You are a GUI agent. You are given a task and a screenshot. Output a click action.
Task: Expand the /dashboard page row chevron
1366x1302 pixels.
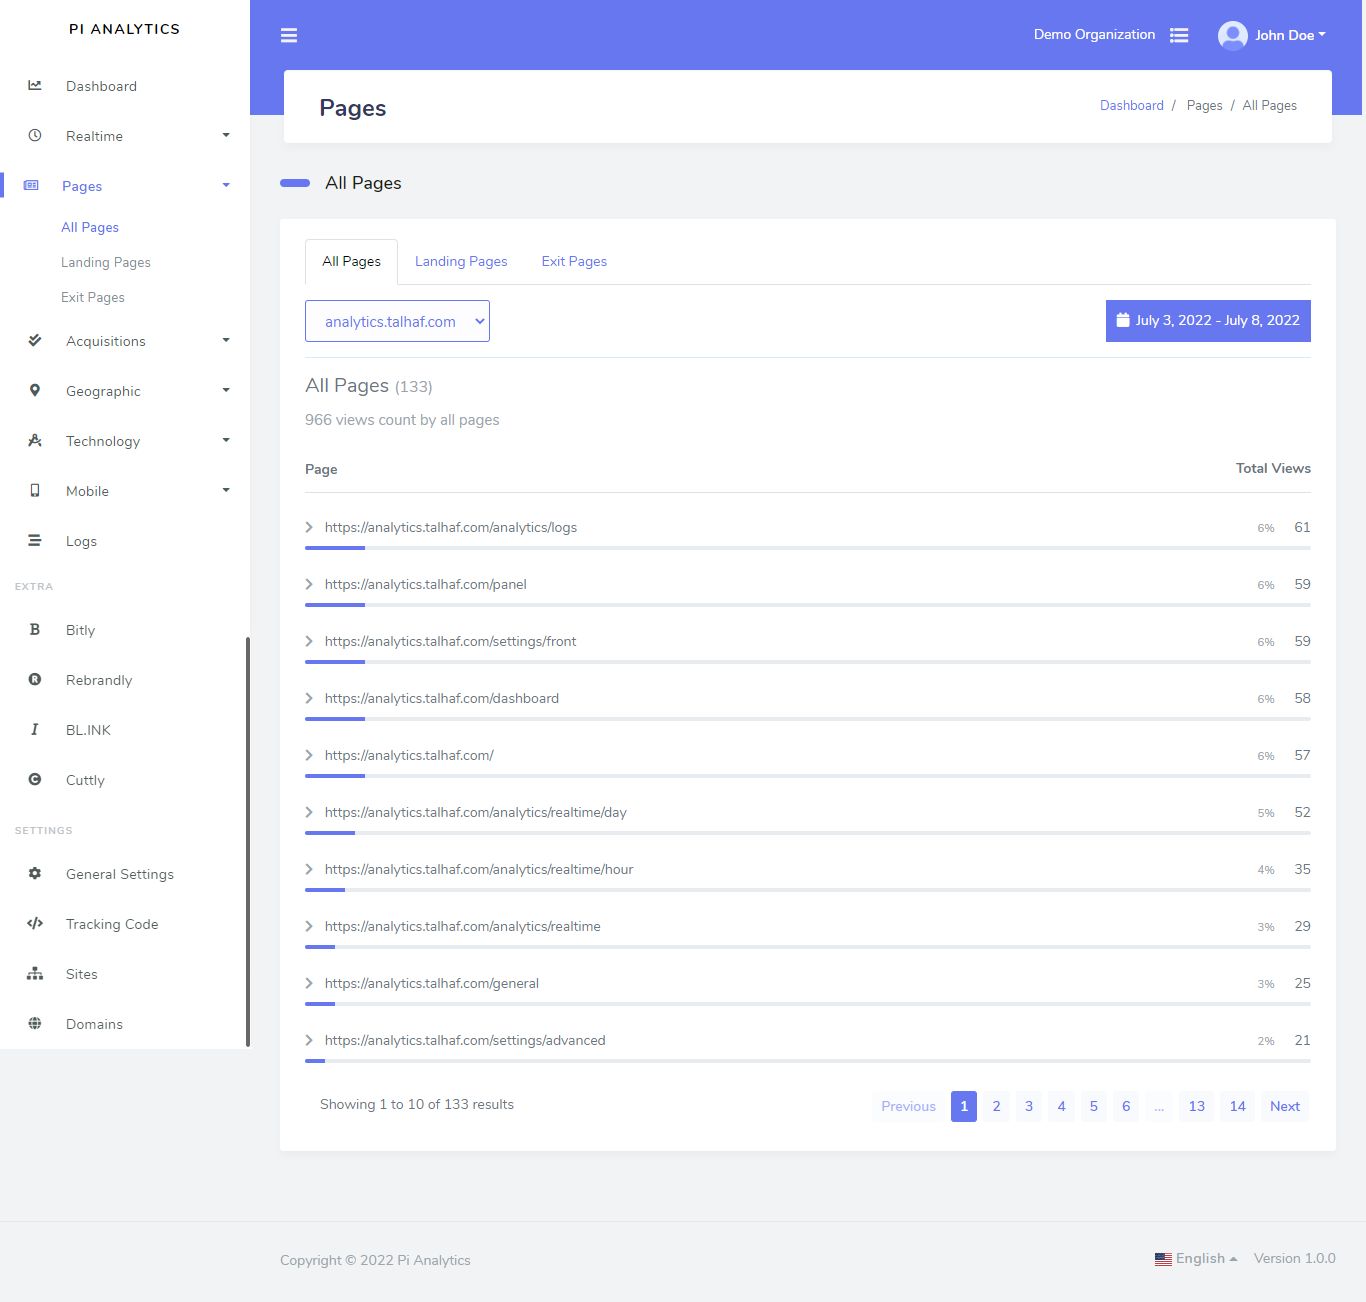point(309,698)
